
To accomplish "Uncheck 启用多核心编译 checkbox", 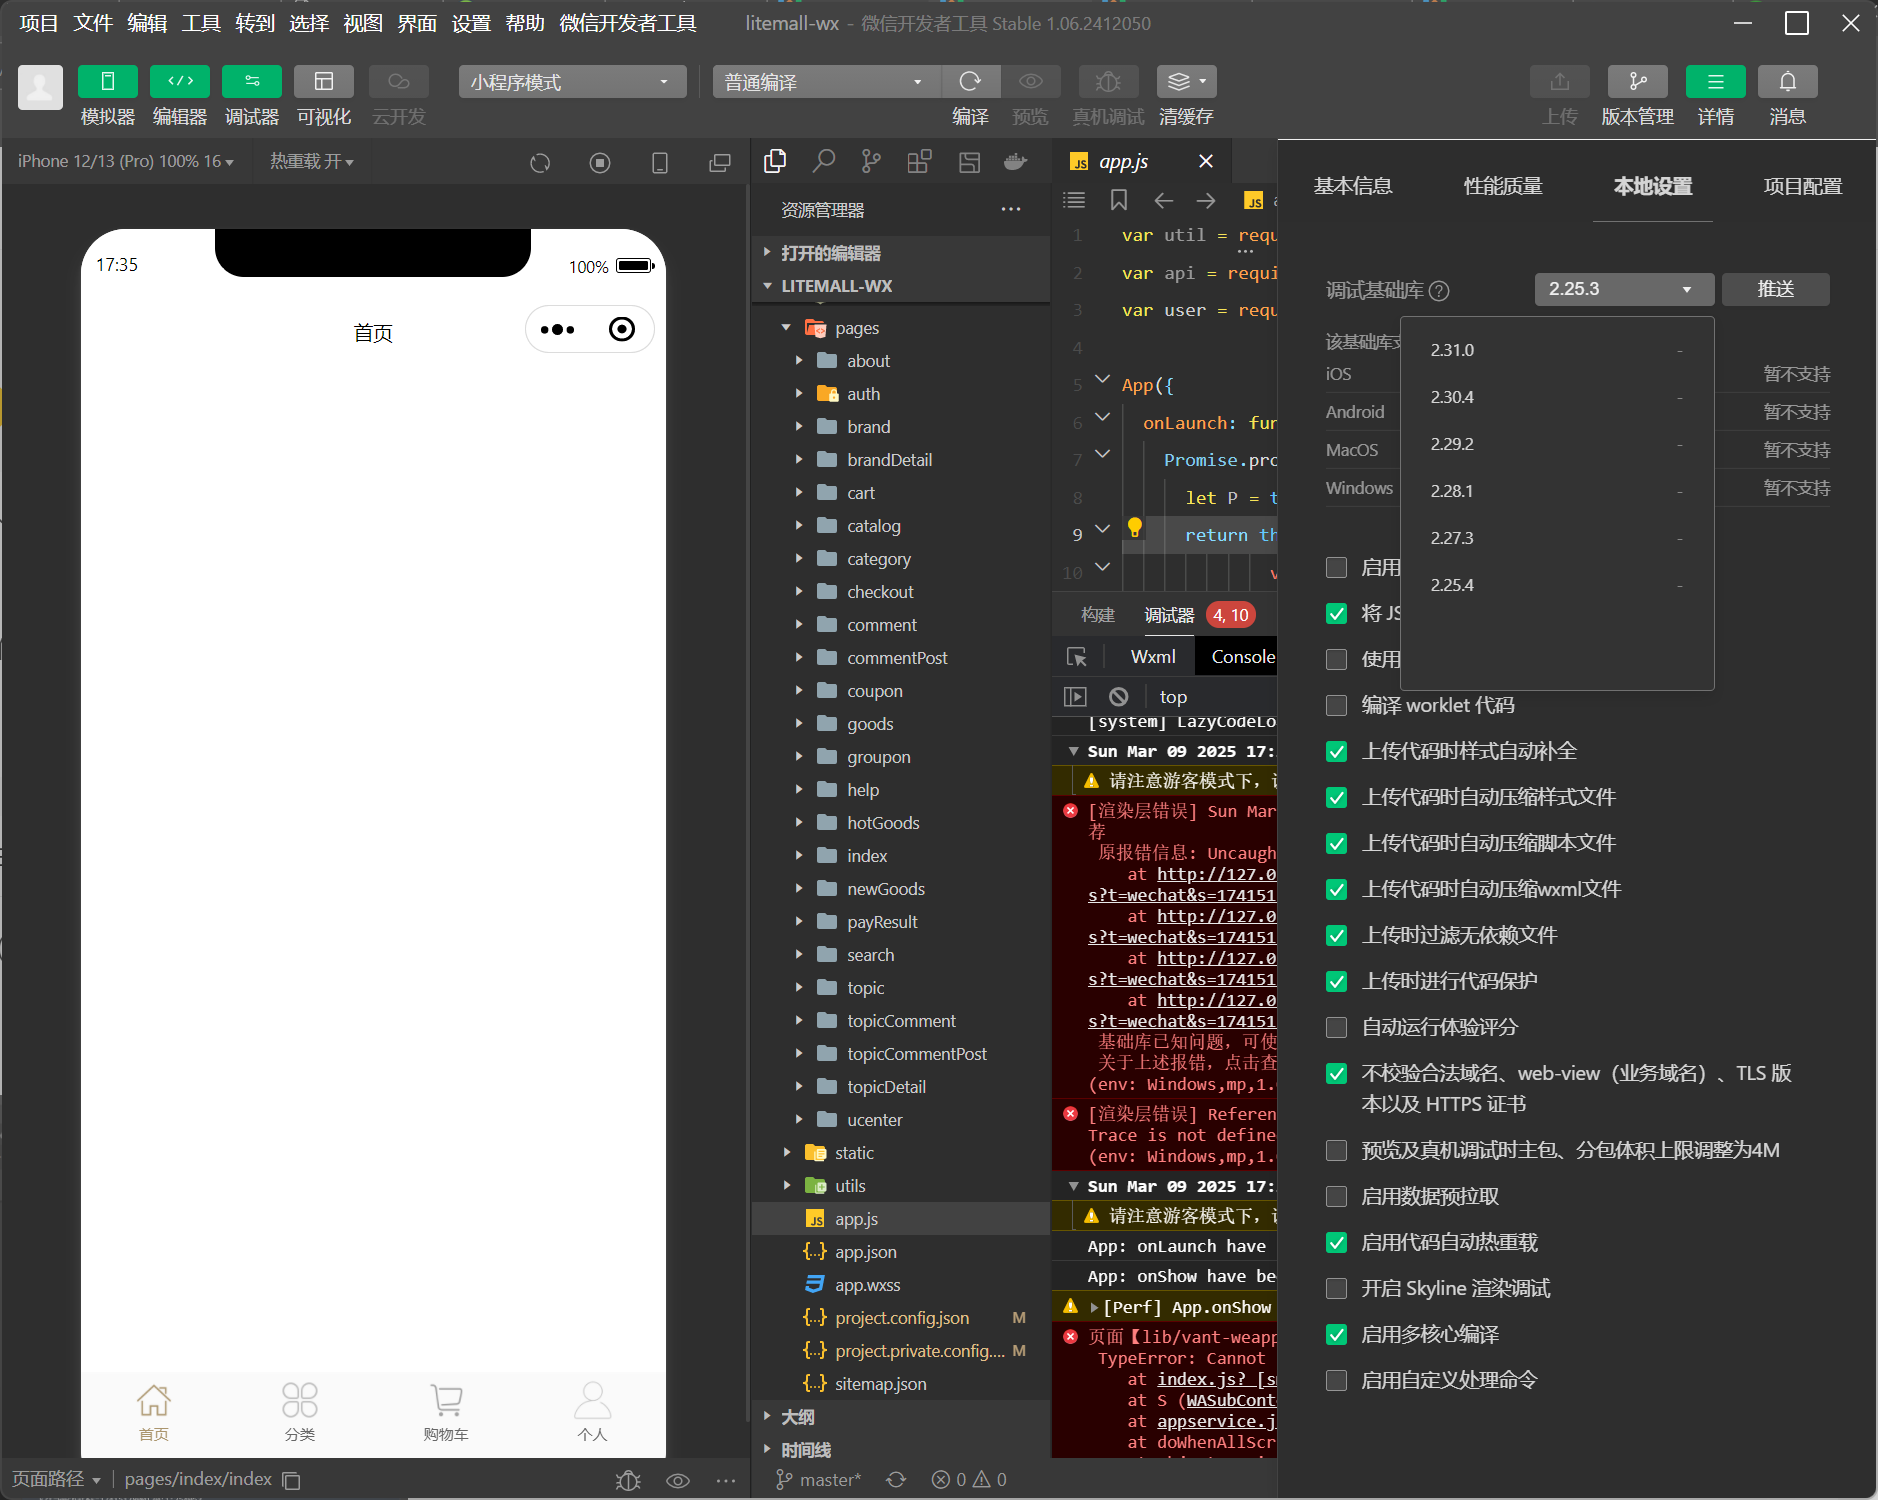I will [x=1337, y=1335].
